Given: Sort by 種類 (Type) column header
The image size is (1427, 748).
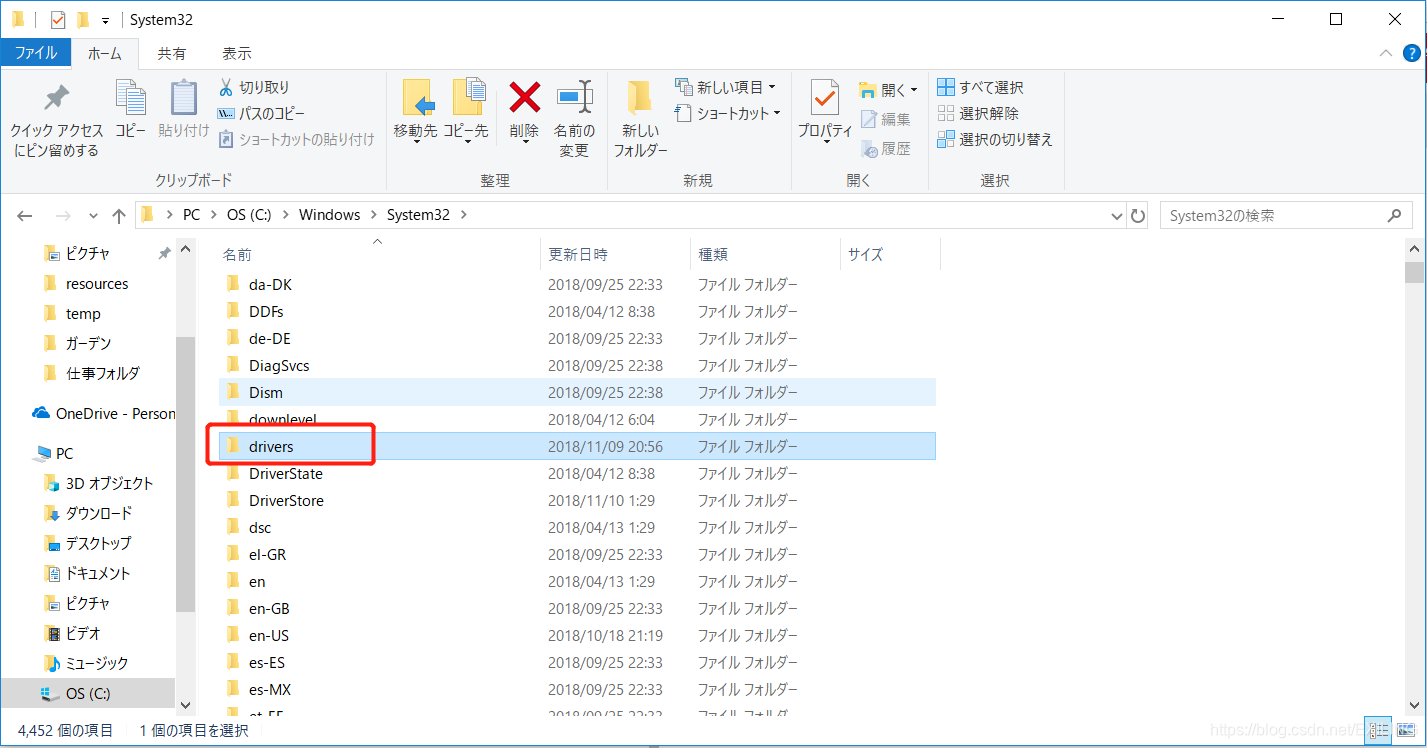Looking at the screenshot, I should click(x=765, y=254).
